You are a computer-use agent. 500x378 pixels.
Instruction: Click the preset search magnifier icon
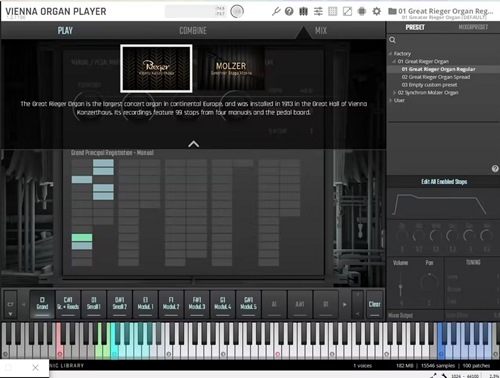392,40
